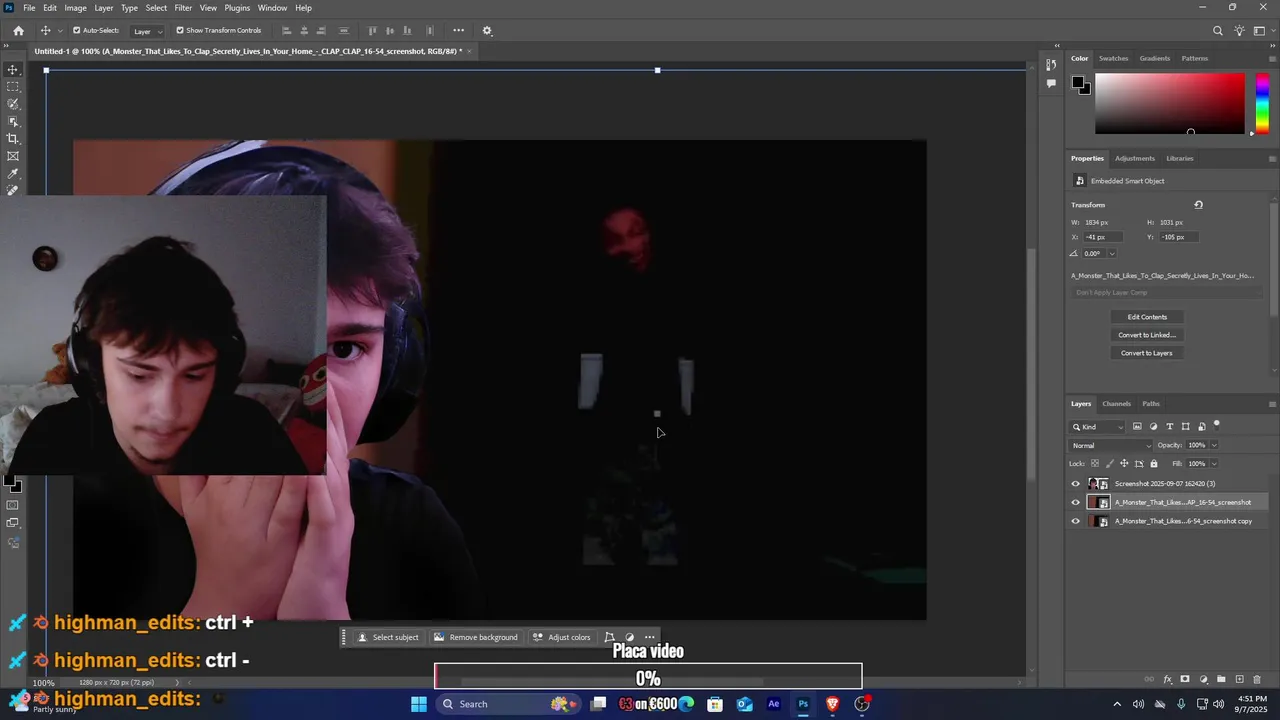Open the Fill slider dropdown arrow
The width and height of the screenshot is (1280, 720).
pyautogui.click(x=1214, y=464)
